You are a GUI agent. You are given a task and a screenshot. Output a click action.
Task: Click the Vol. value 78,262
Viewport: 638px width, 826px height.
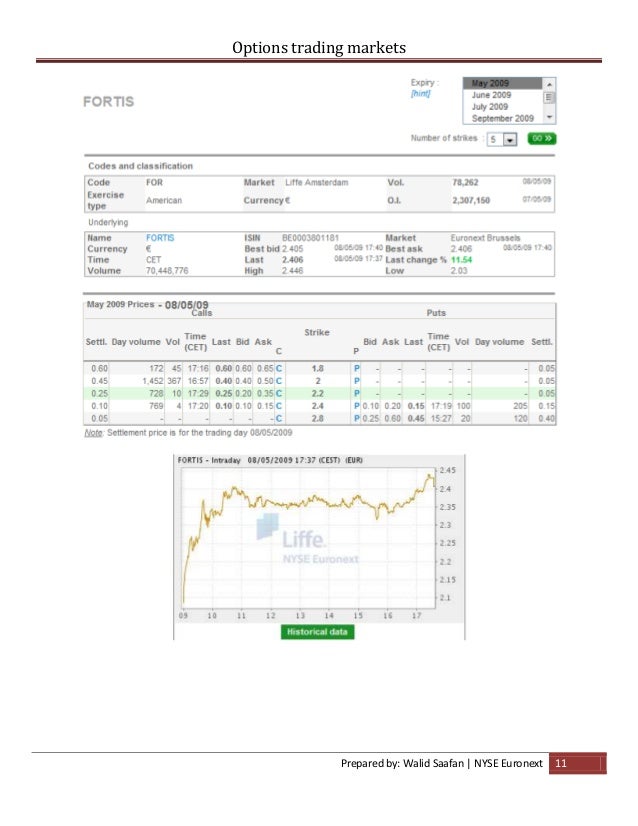click(465, 182)
